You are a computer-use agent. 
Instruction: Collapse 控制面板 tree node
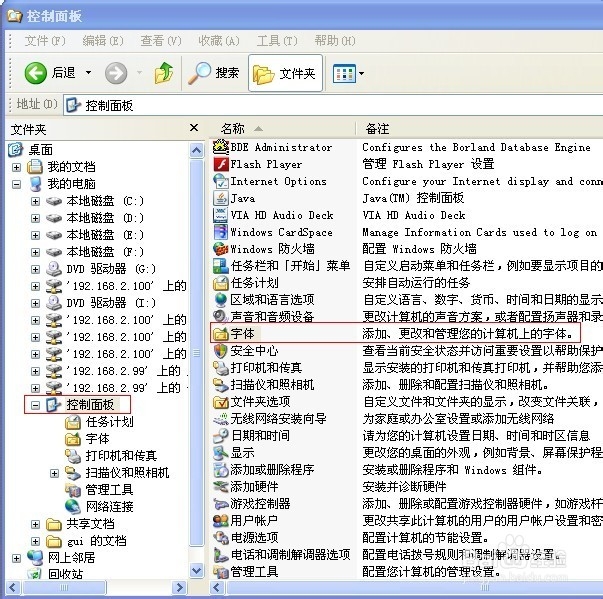(x=35, y=405)
